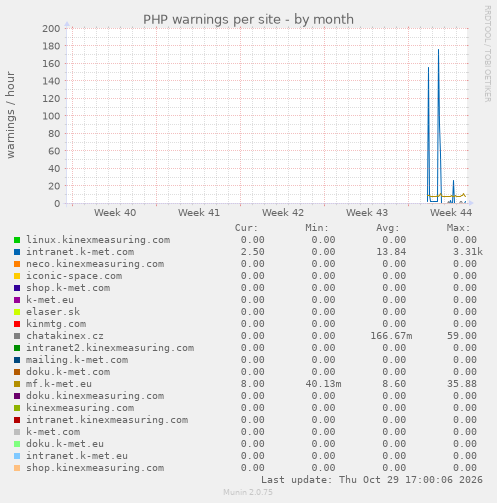Viewport: 497px width, 503px height.
Task: Select the 'k-met.eu' legend label
Action: 50,300
